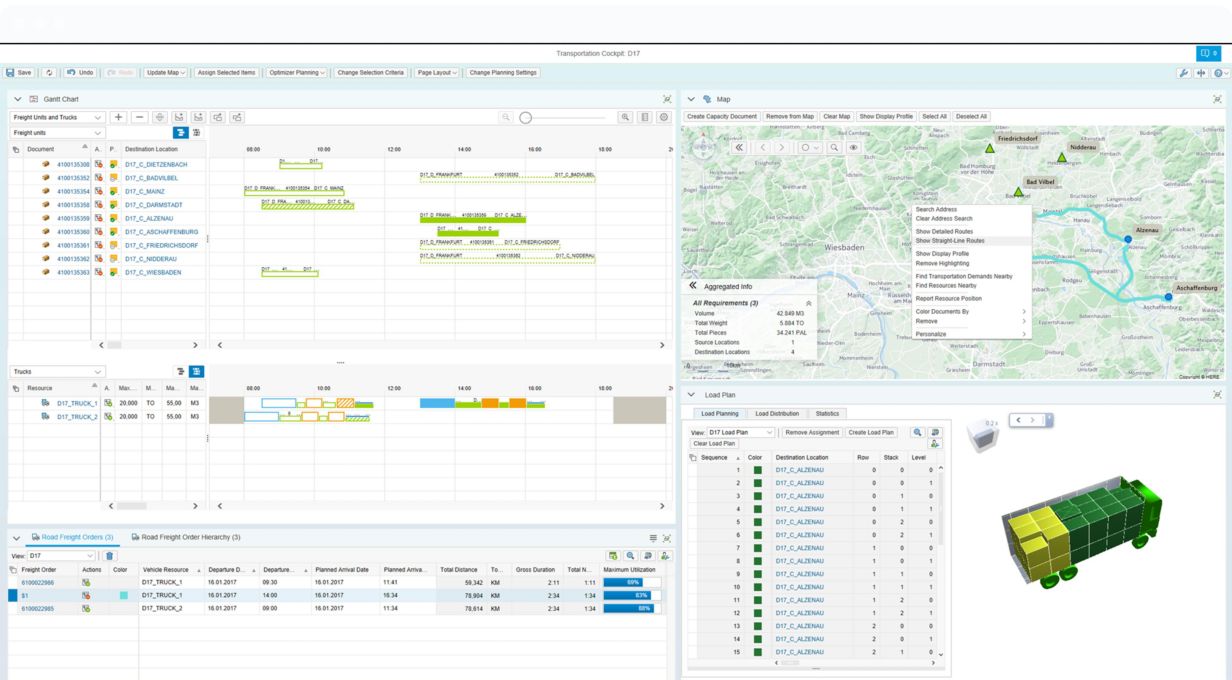The image size is (1232, 680).
Task: Click the Gantt chart settings gear icon
Action: pos(664,117)
